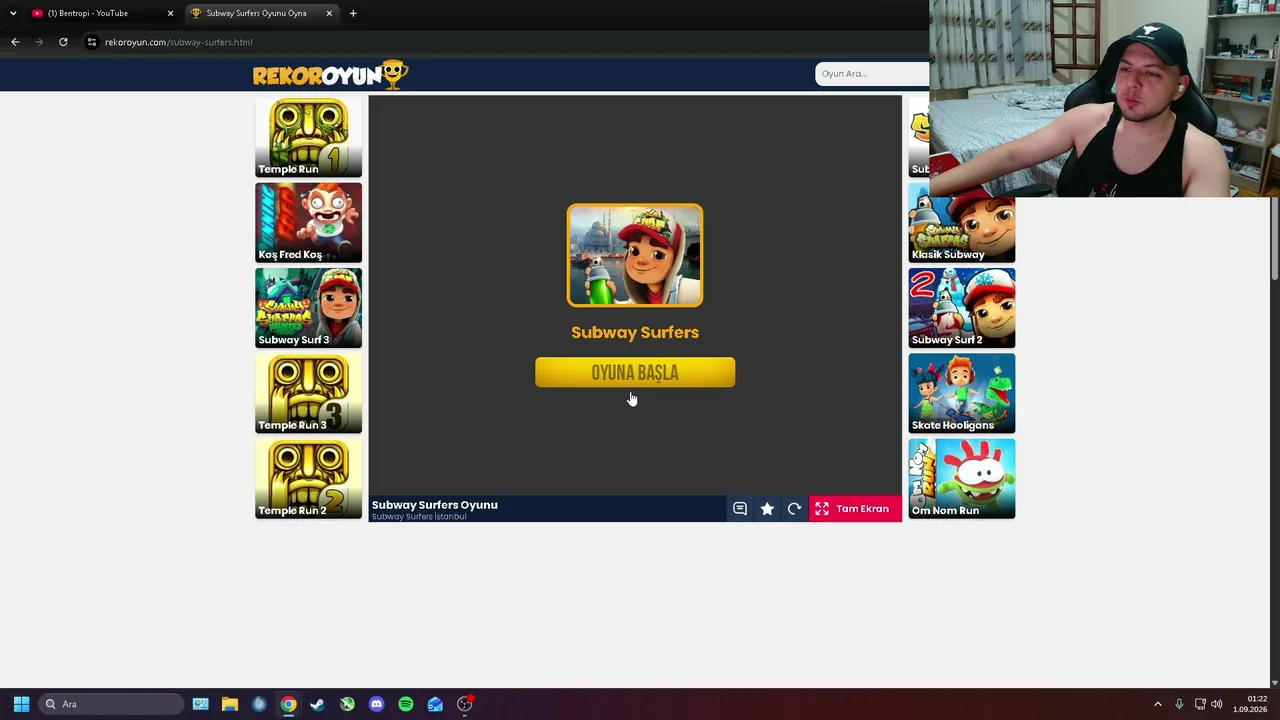Open the Om Nom Run game thumbnail
Image resolution: width=1280 pixels, height=720 pixels.
pos(961,479)
